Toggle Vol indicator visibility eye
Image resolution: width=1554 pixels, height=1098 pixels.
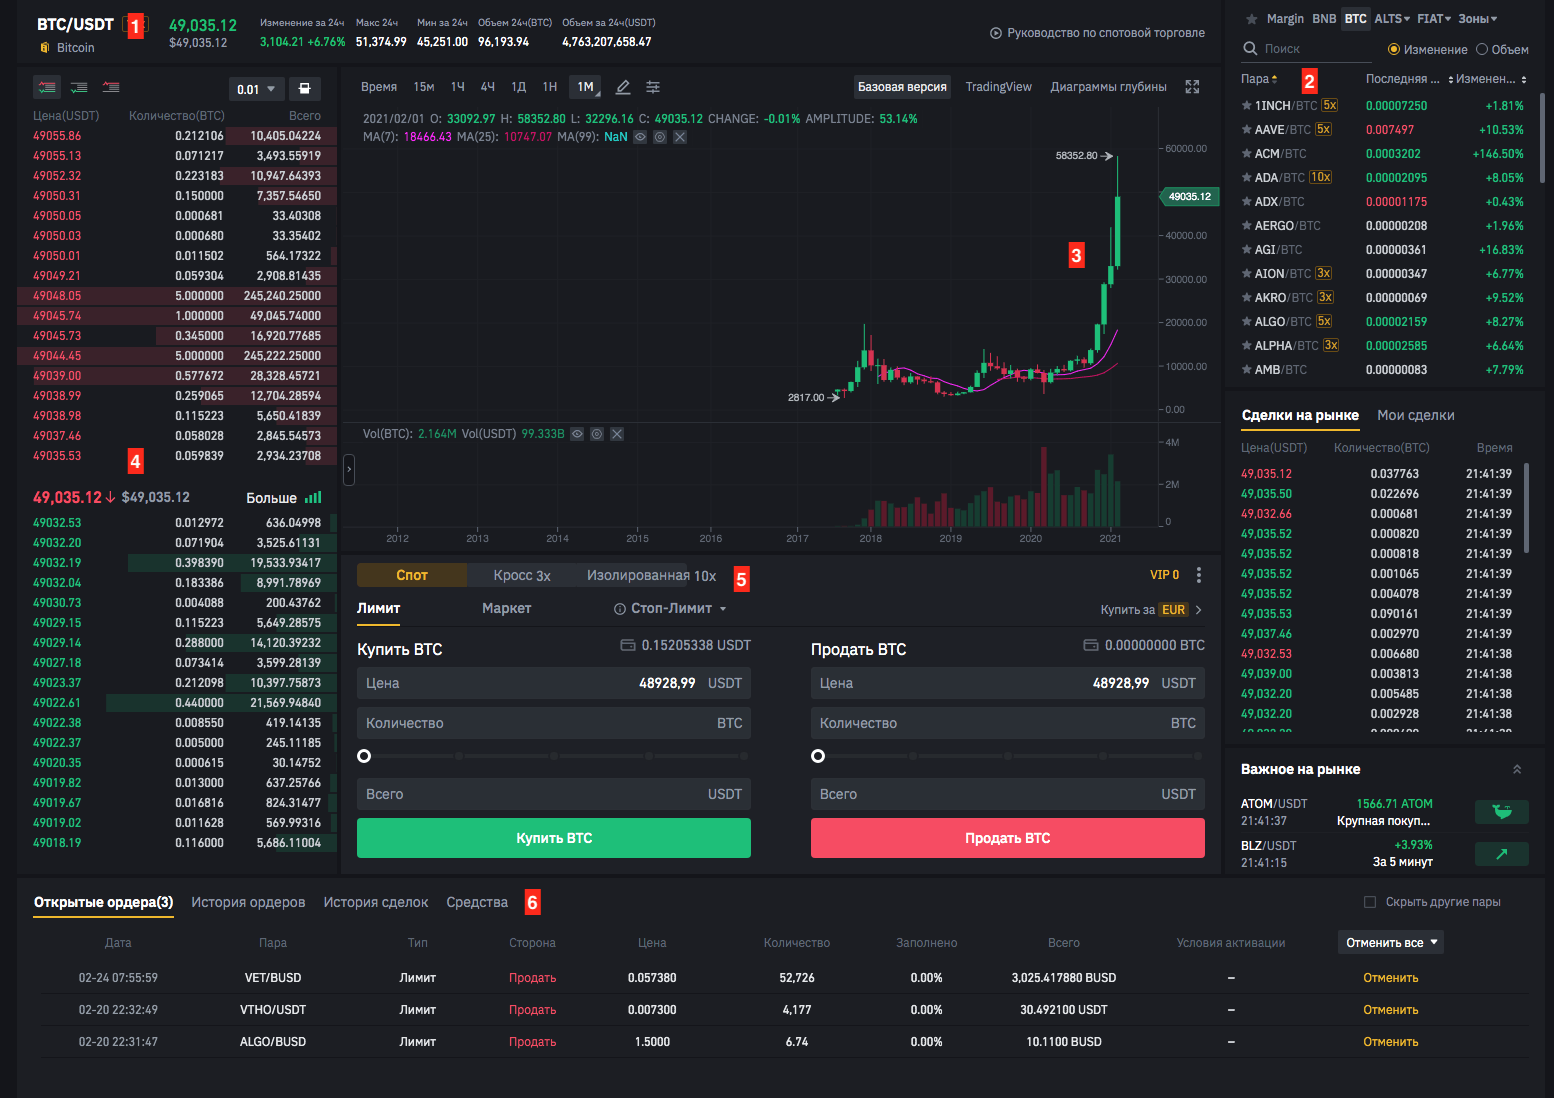click(577, 434)
